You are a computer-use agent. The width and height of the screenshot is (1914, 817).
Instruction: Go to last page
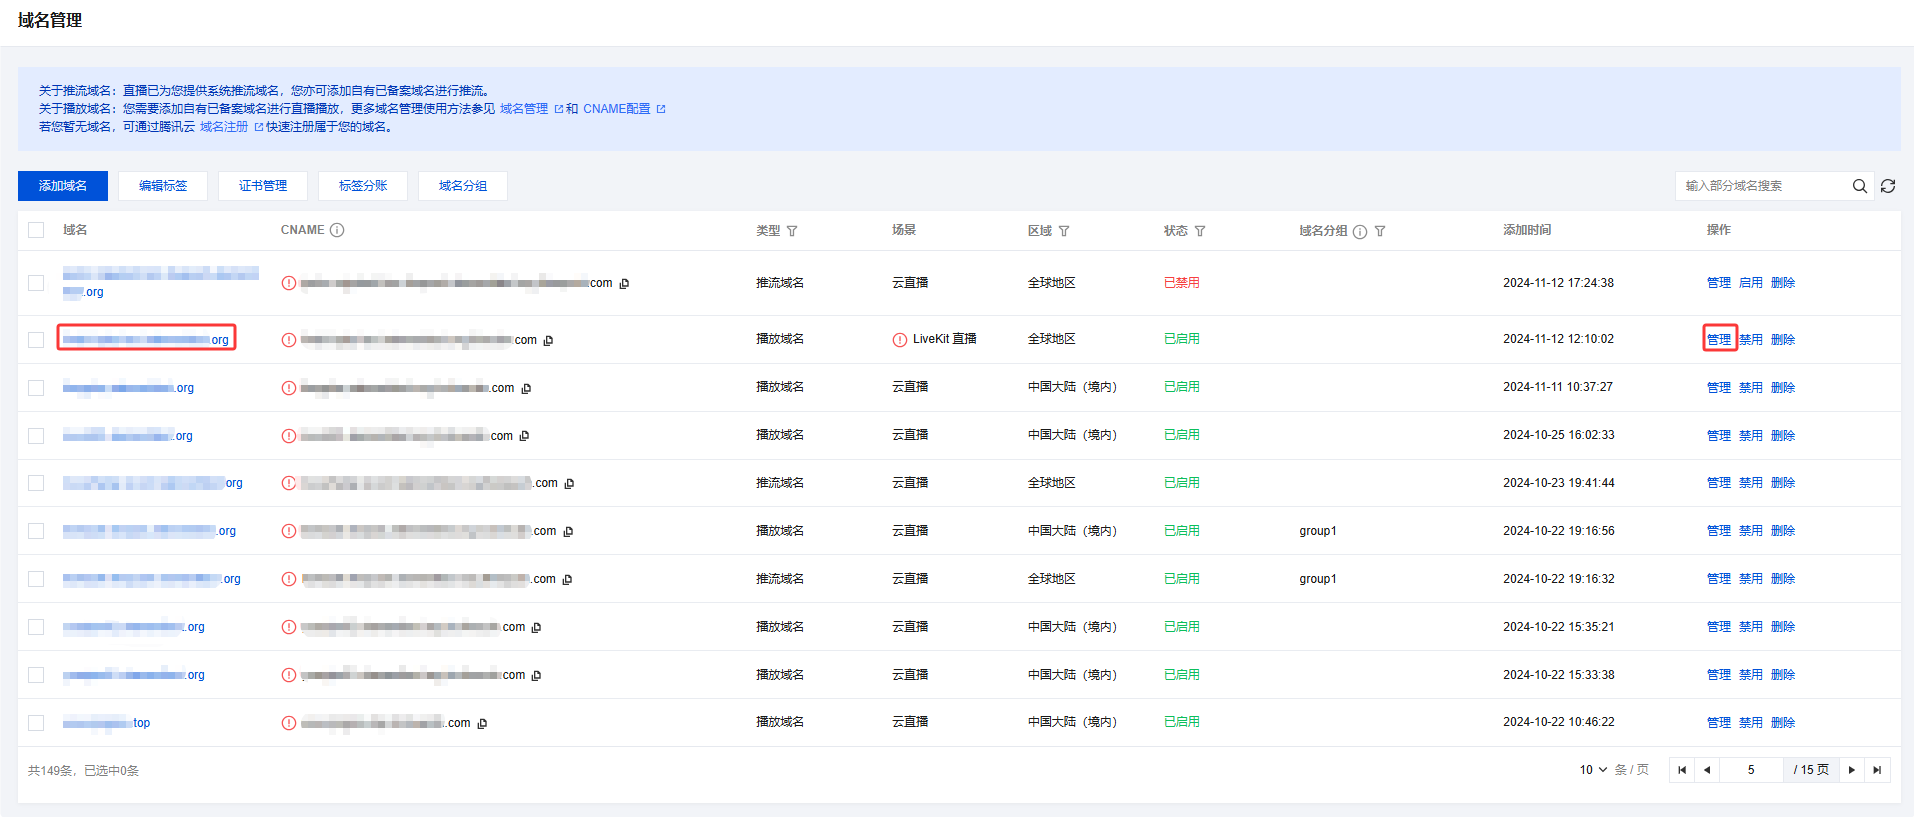(x=1877, y=770)
